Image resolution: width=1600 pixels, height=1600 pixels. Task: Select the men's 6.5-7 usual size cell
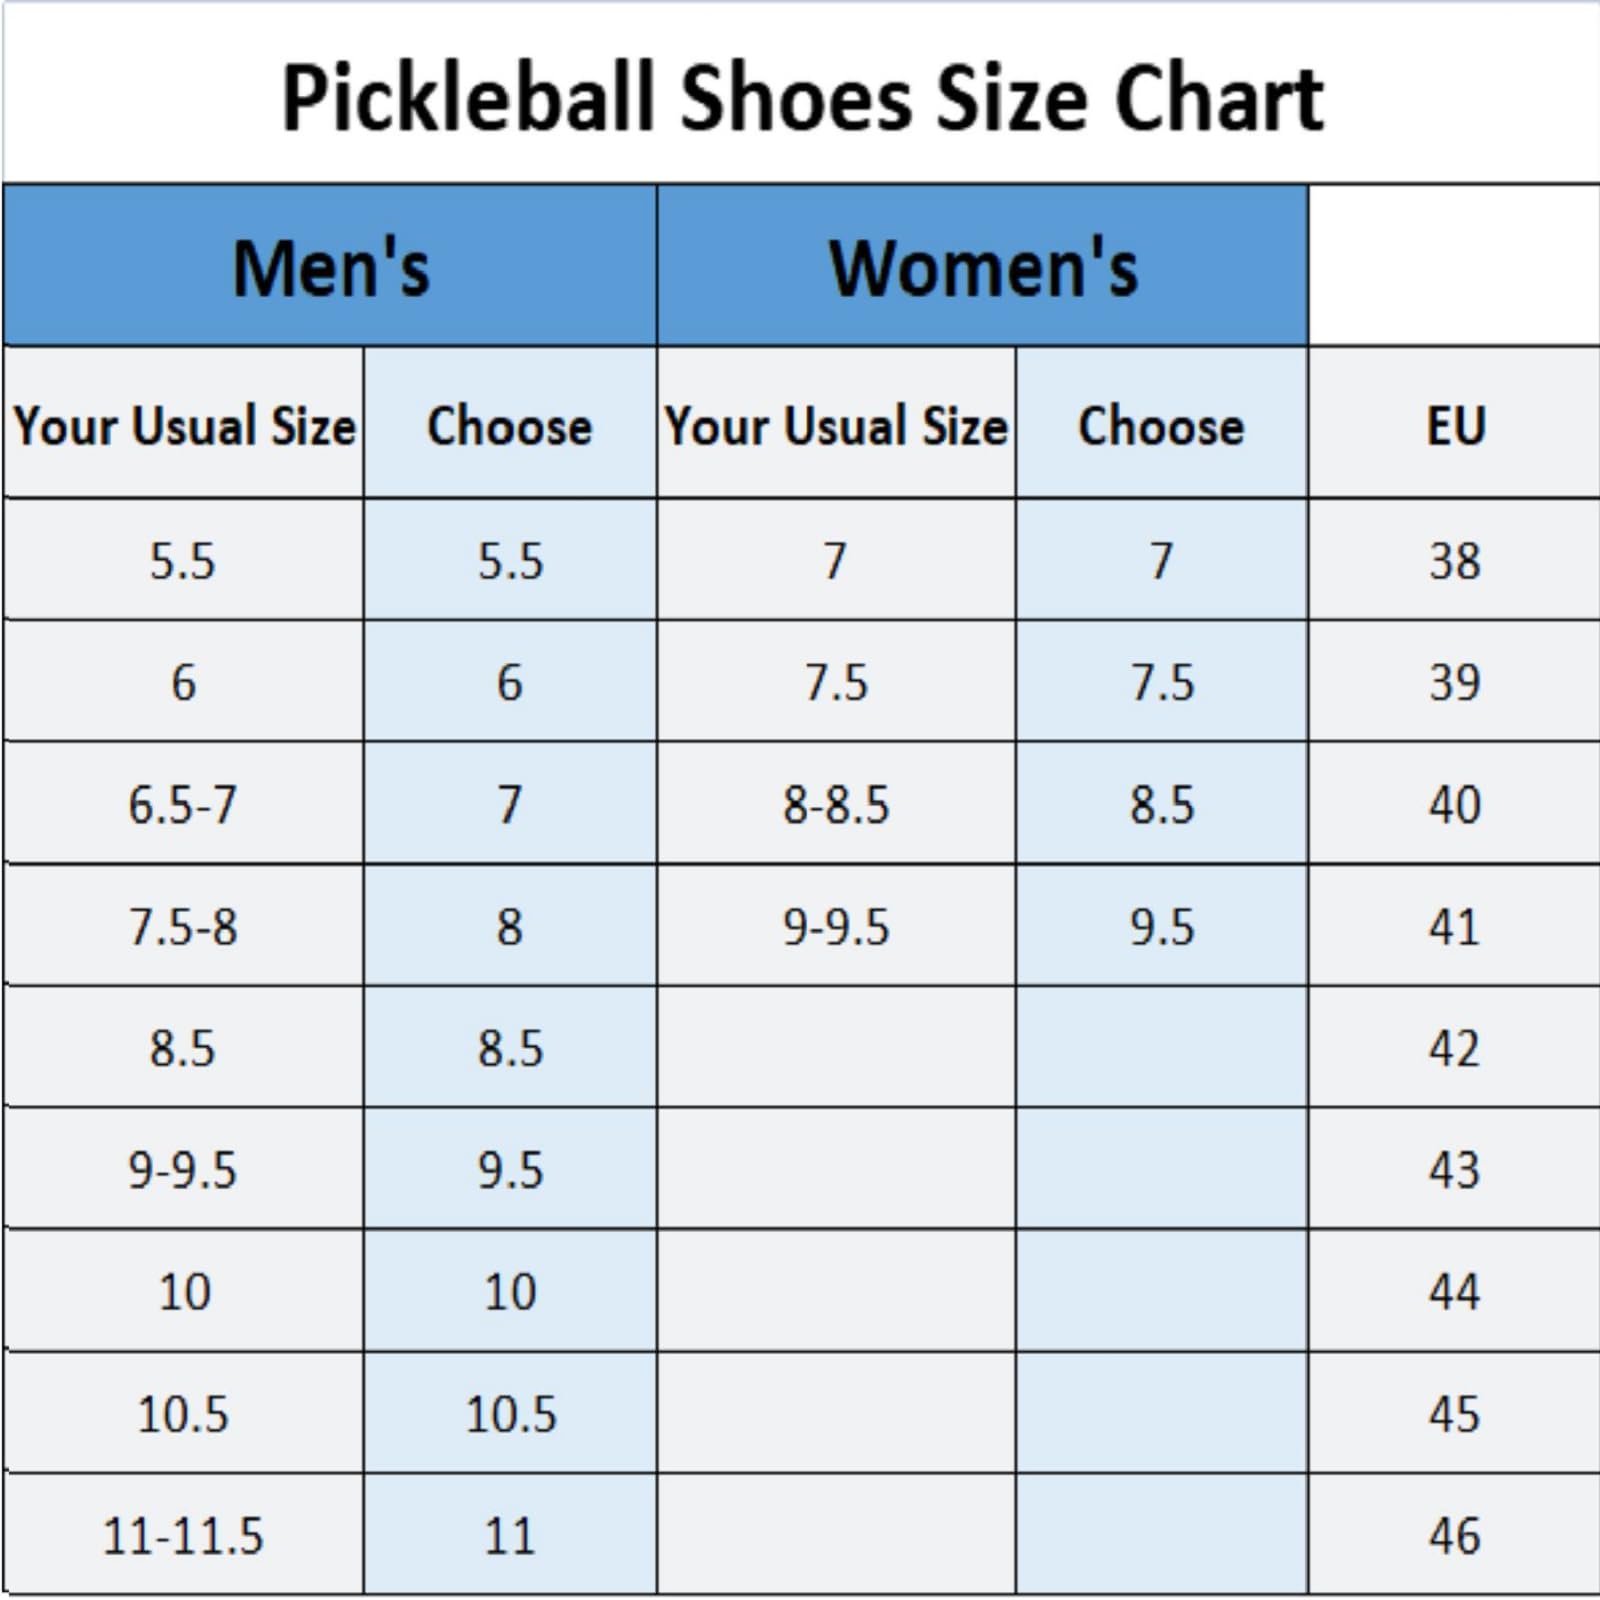tap(183, 805)
